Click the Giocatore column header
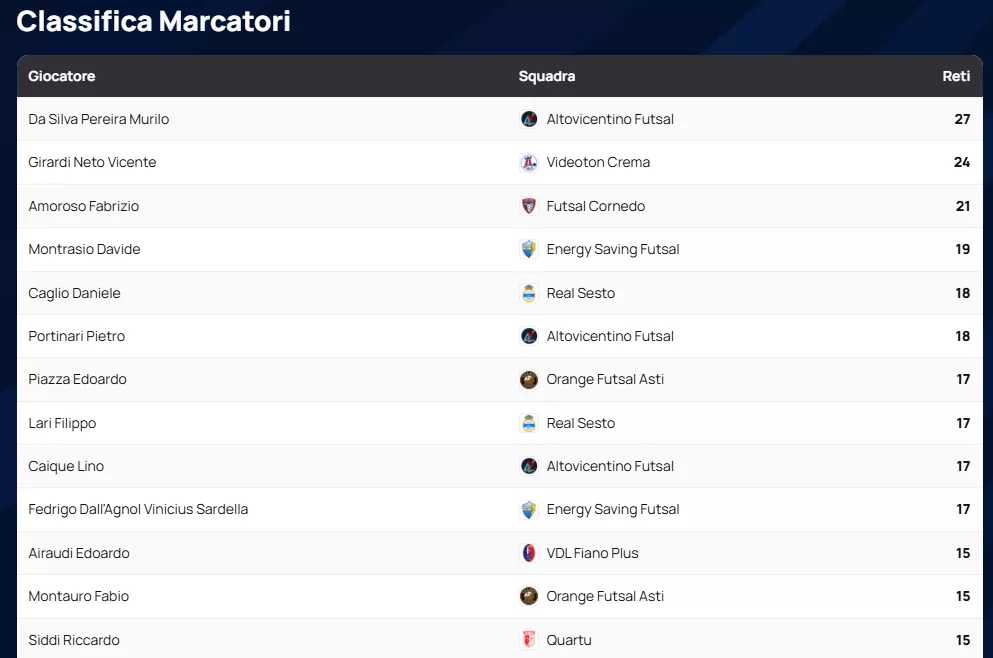The image size is (993, 658). [62, 76]
